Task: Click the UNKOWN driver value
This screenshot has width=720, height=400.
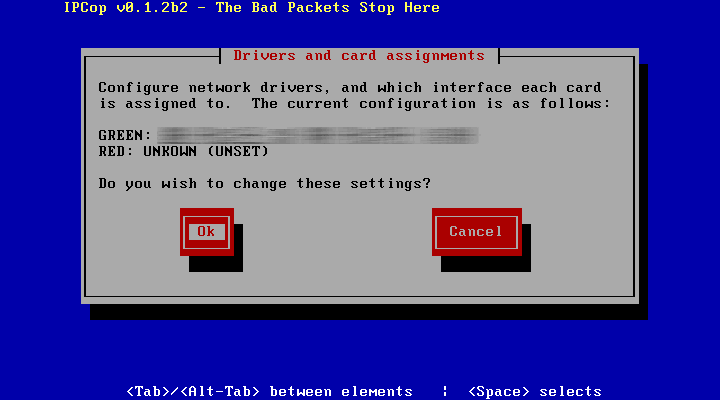Action: click(x=170, y=152)
